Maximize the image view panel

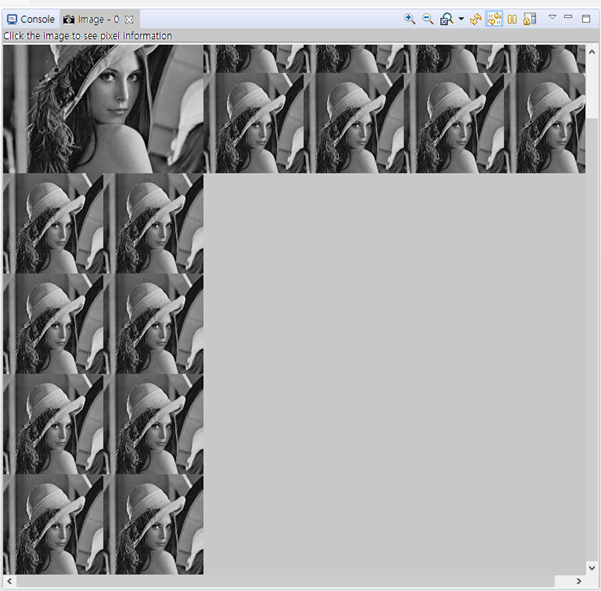tap(586, 19)
